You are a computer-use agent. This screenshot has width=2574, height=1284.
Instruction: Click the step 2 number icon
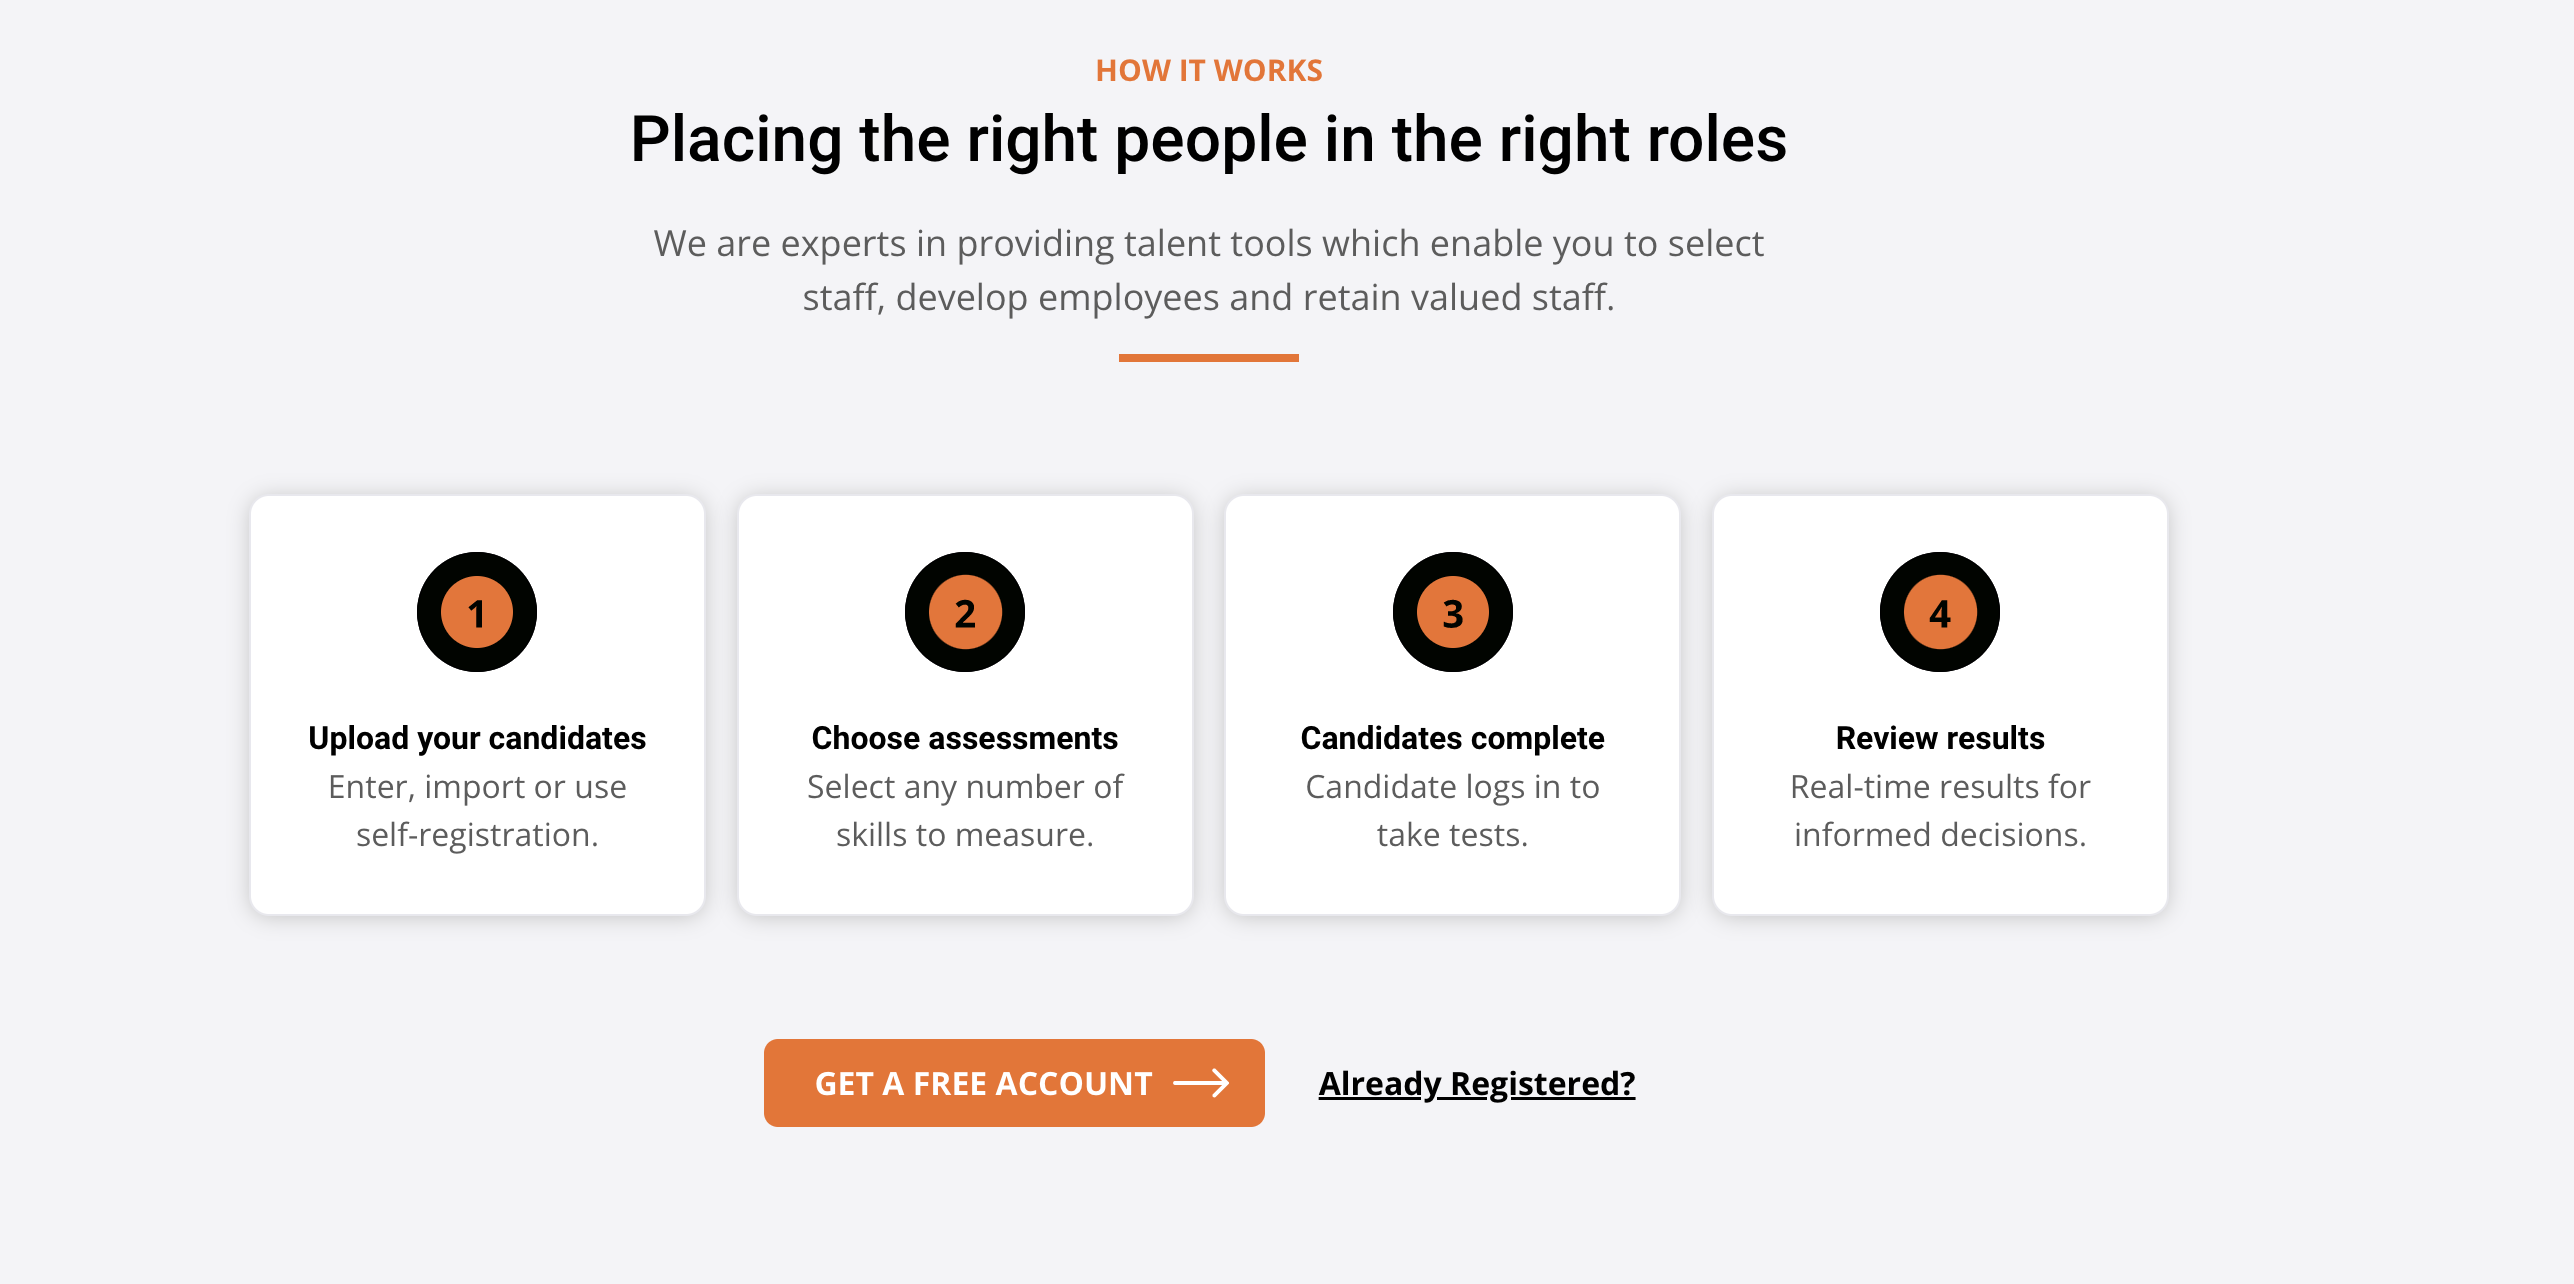click(x=965, y=612)
